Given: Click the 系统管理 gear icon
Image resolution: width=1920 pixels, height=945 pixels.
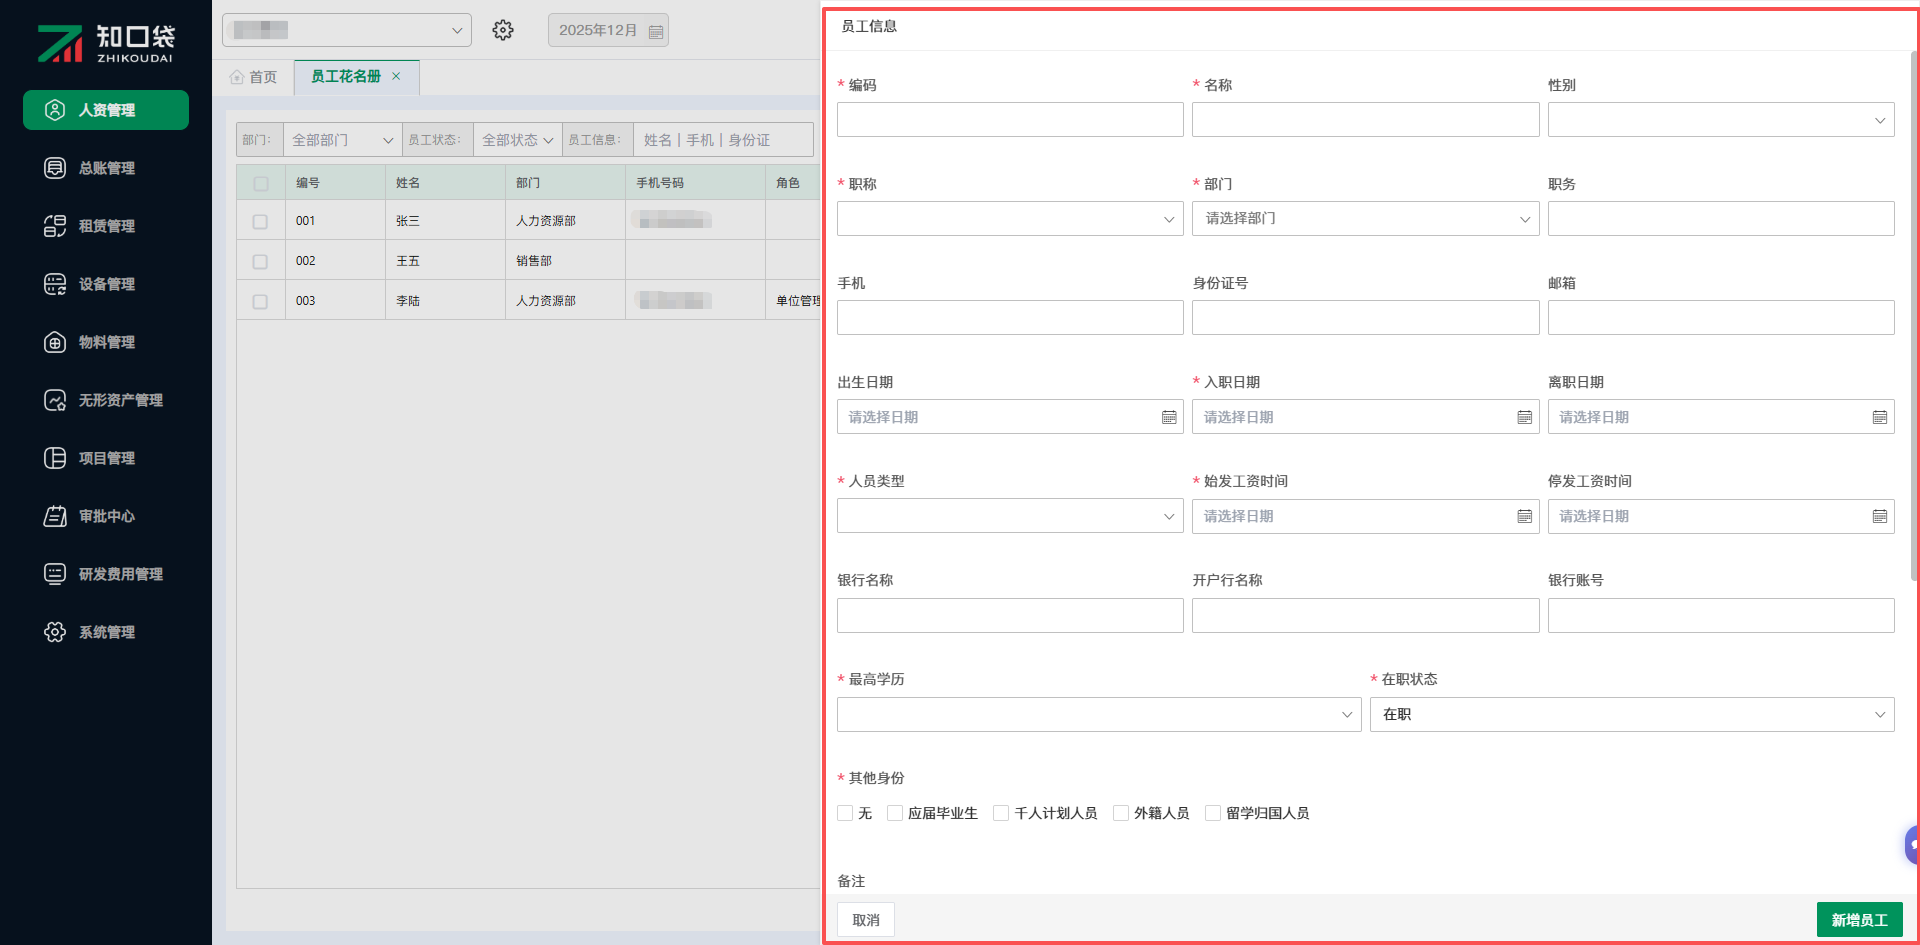Looking at the screenshot, I should point(55,632).
